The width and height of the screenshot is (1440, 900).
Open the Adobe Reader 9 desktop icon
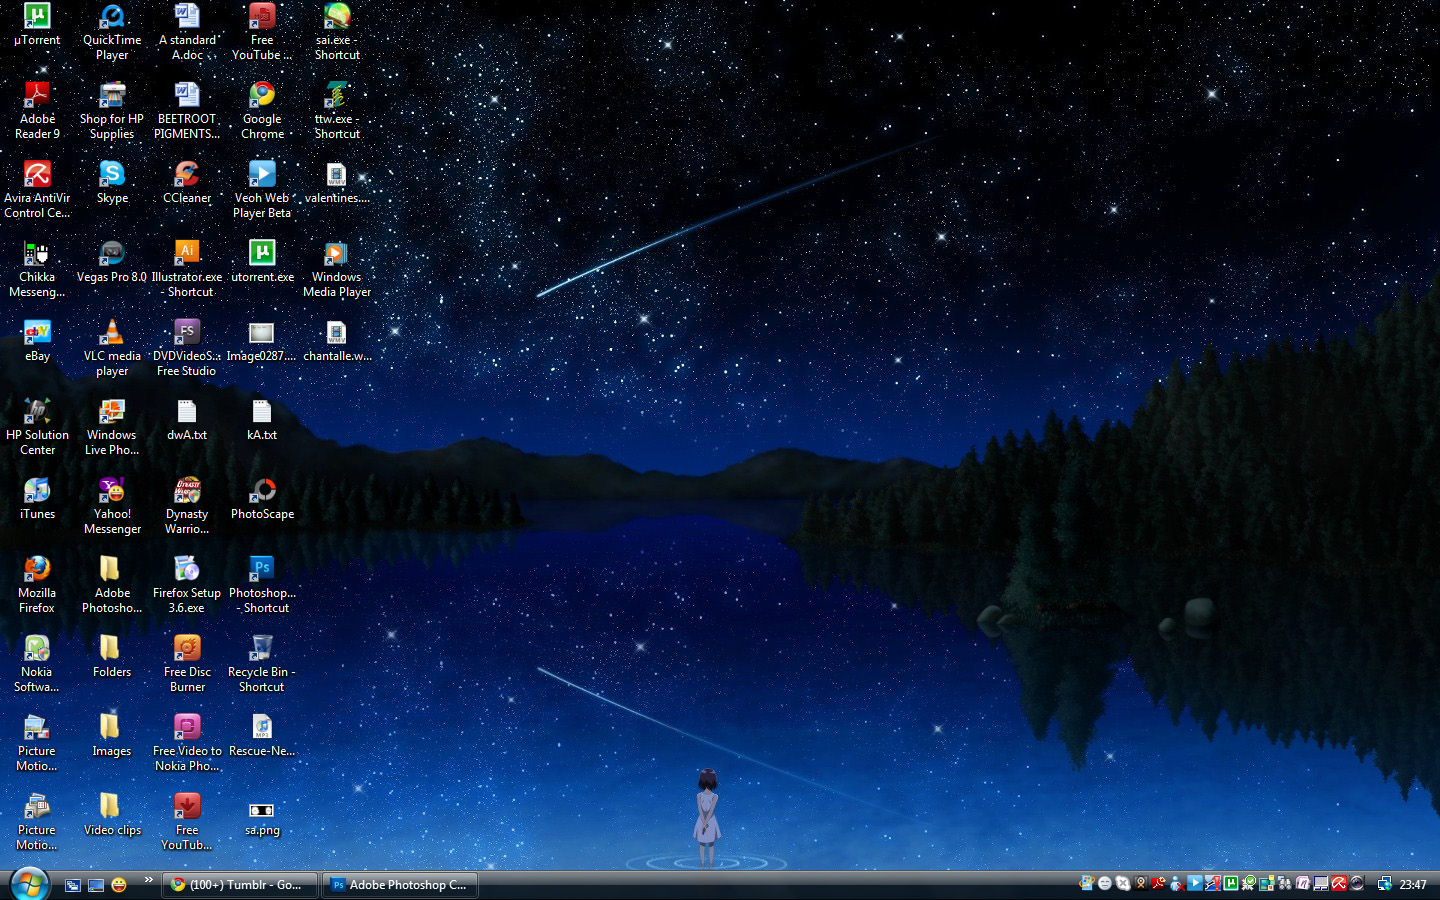[37, 111]
